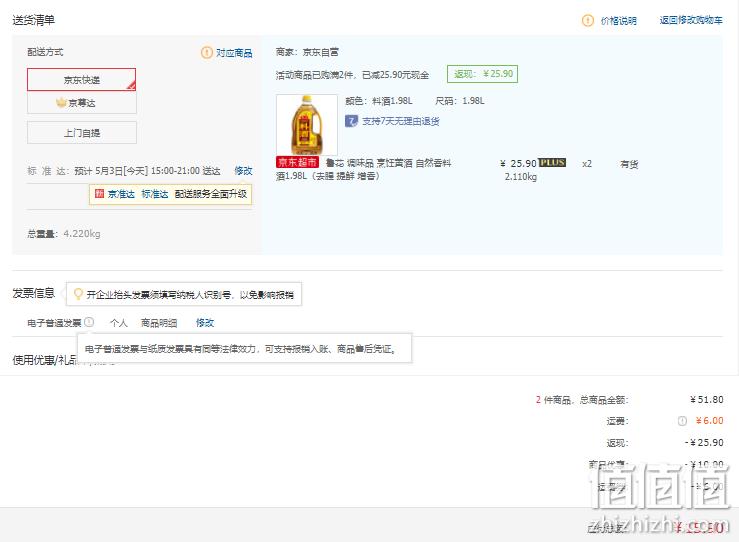739x542 pixels.
Task: Click 个人 invoice title text
Action: [x=119, y=323]
